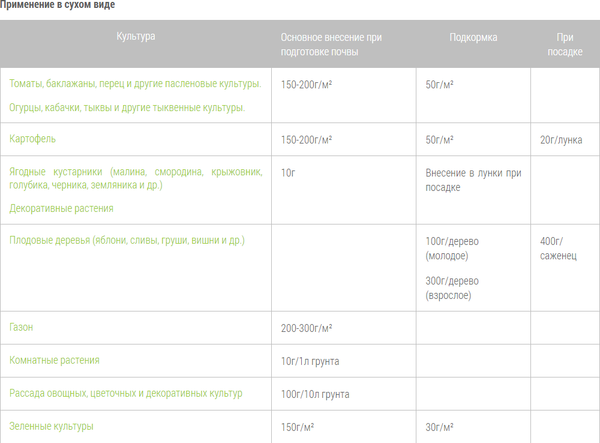Click the "Картофель" crop link

click(x=32, y=138)
